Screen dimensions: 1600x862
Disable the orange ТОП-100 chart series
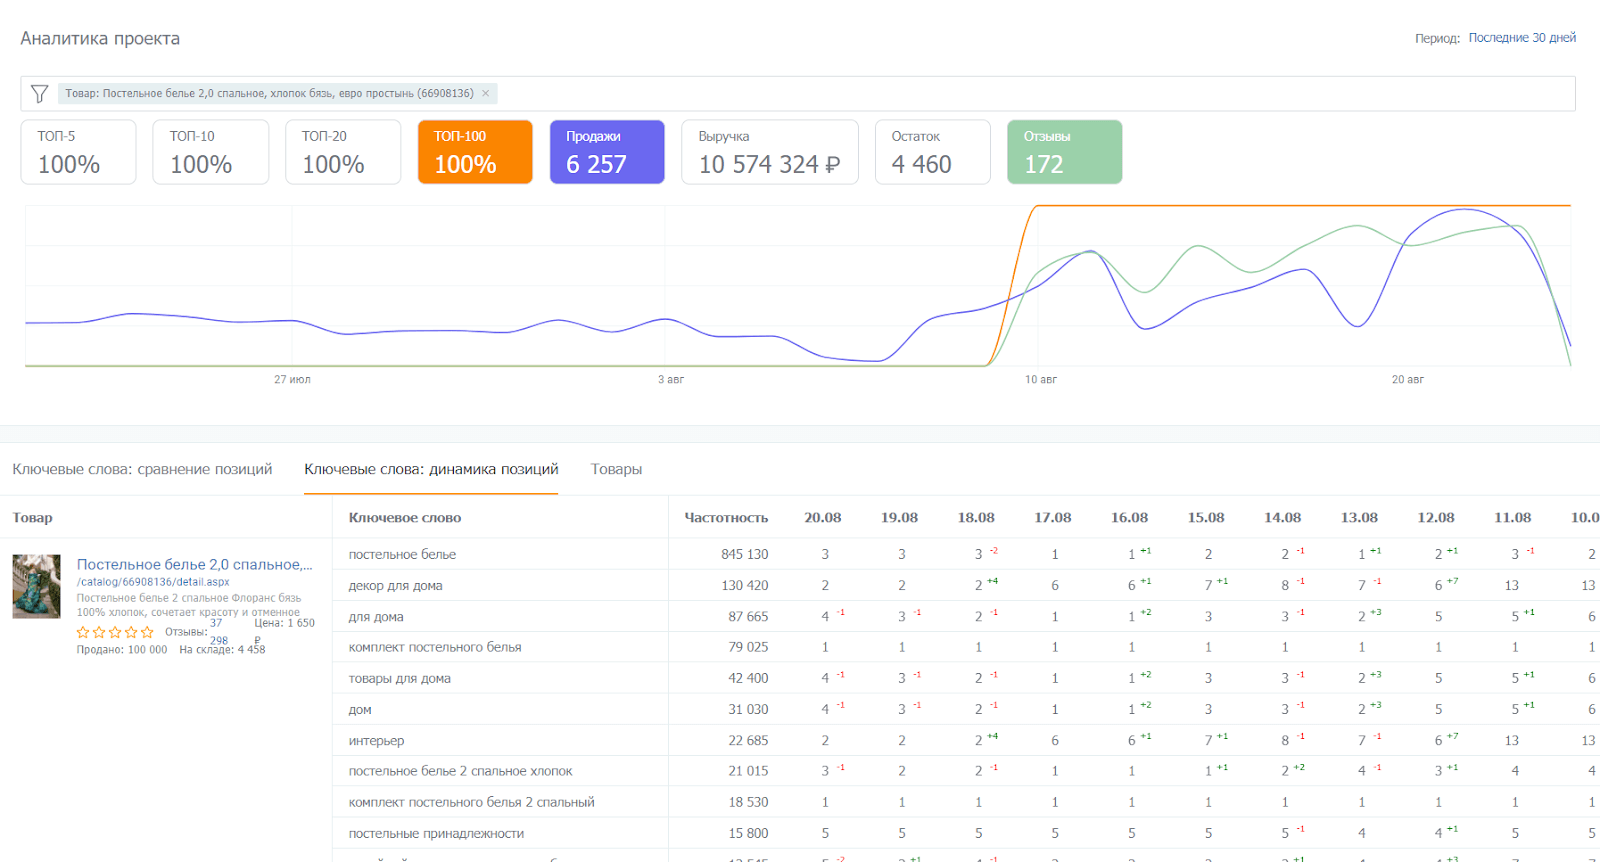(x=474, y=152)
